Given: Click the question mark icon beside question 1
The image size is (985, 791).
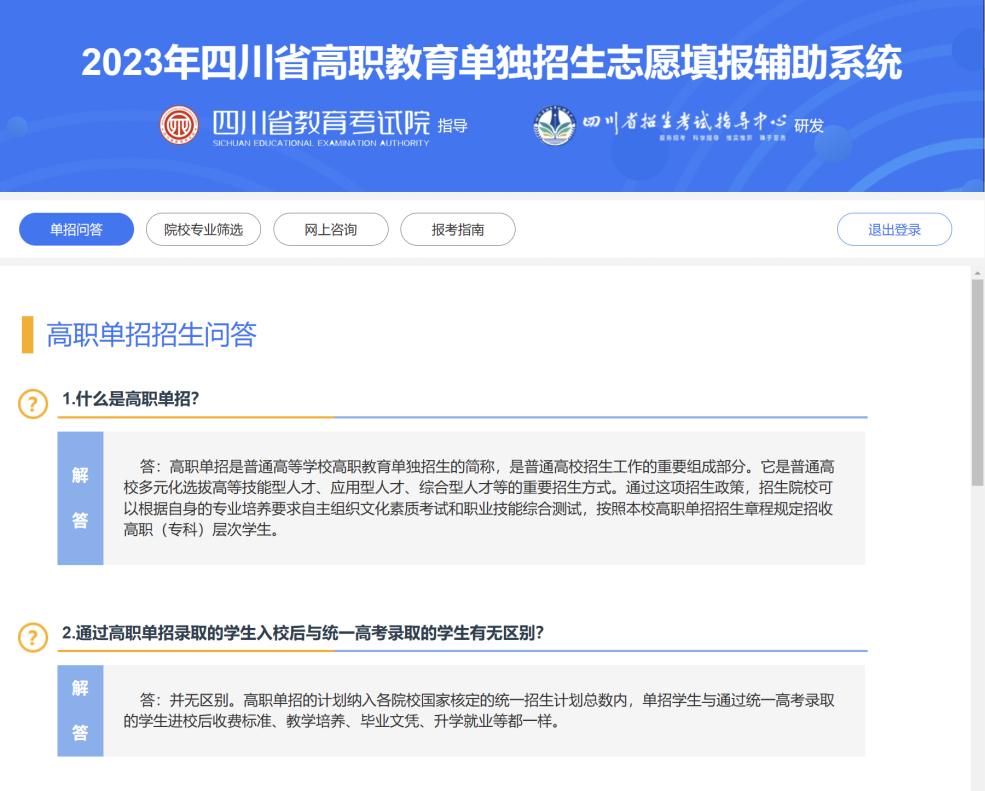Looking at the screenshot, I should (33, 404).
